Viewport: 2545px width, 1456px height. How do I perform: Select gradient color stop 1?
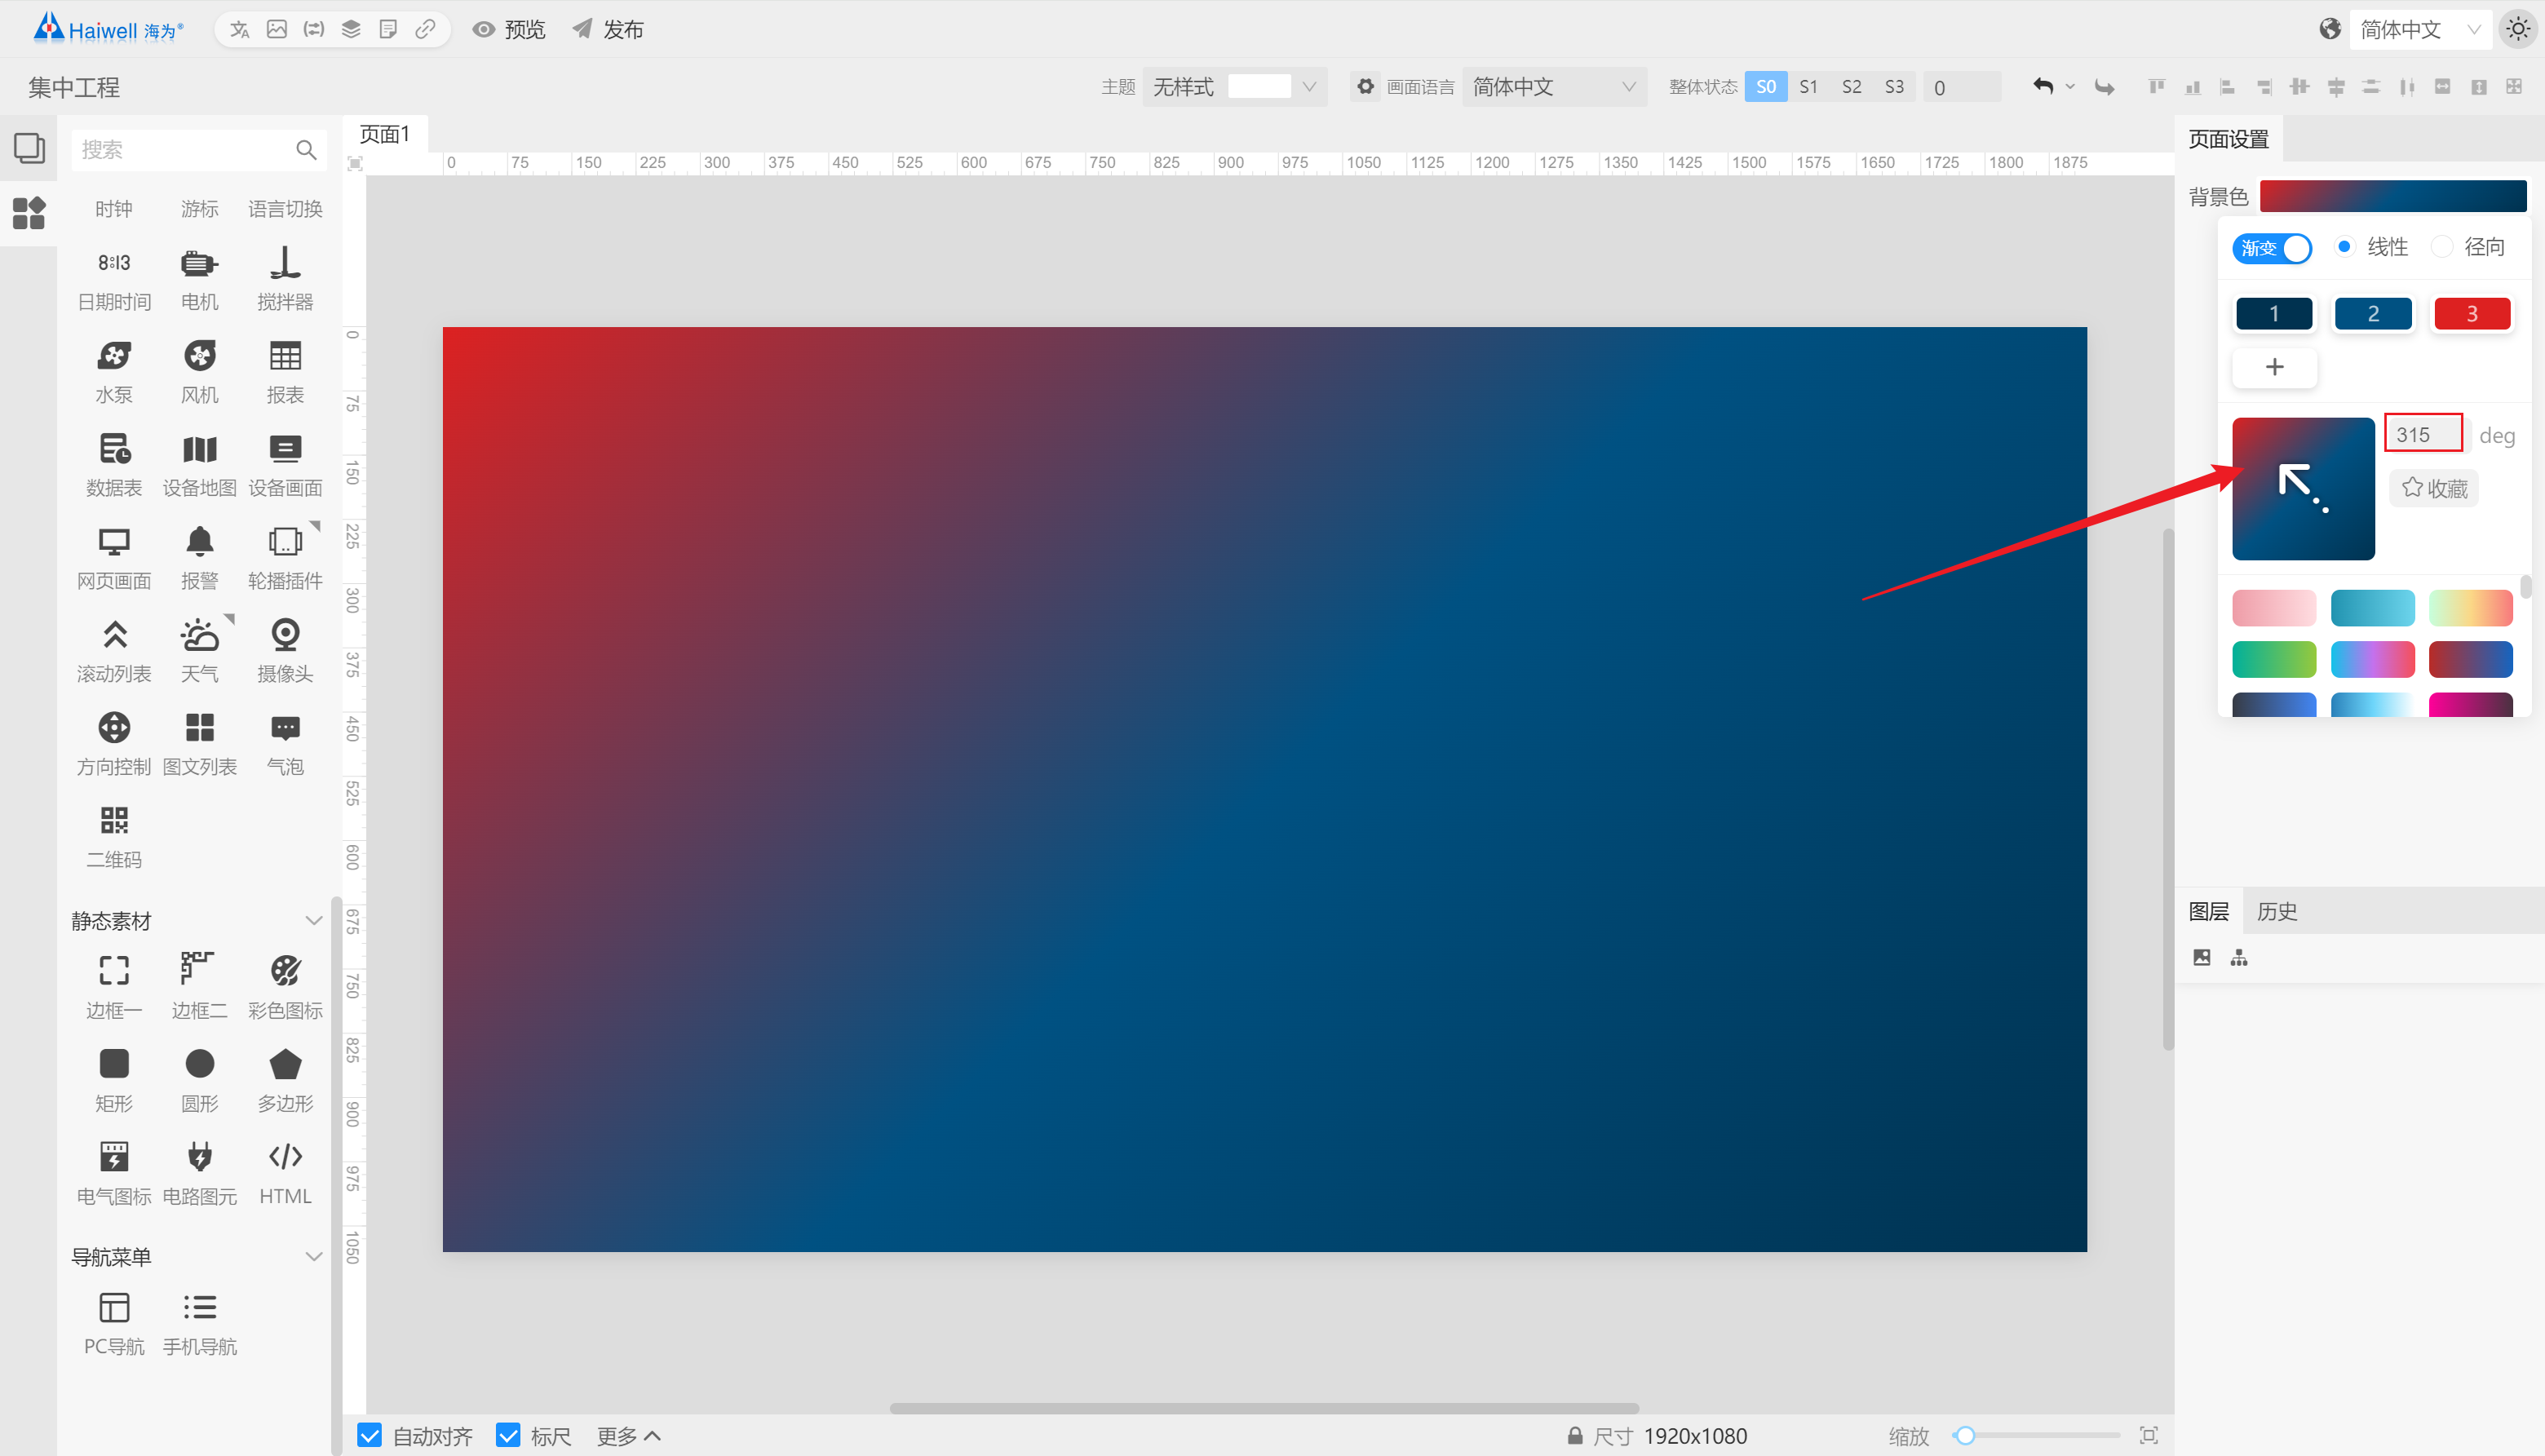coord(2274,313)
